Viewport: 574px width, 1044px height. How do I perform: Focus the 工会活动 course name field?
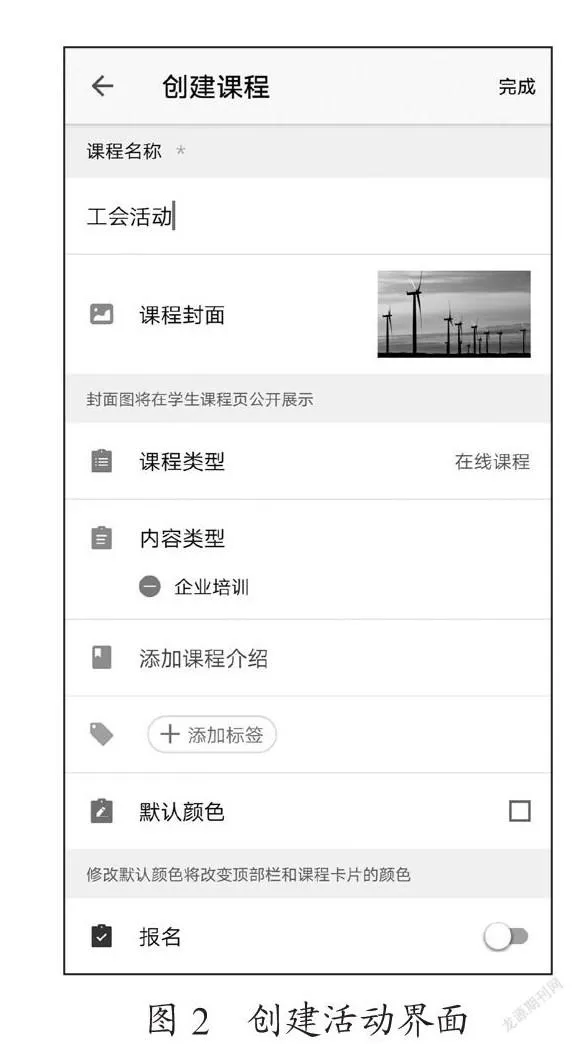click(308, 216)
